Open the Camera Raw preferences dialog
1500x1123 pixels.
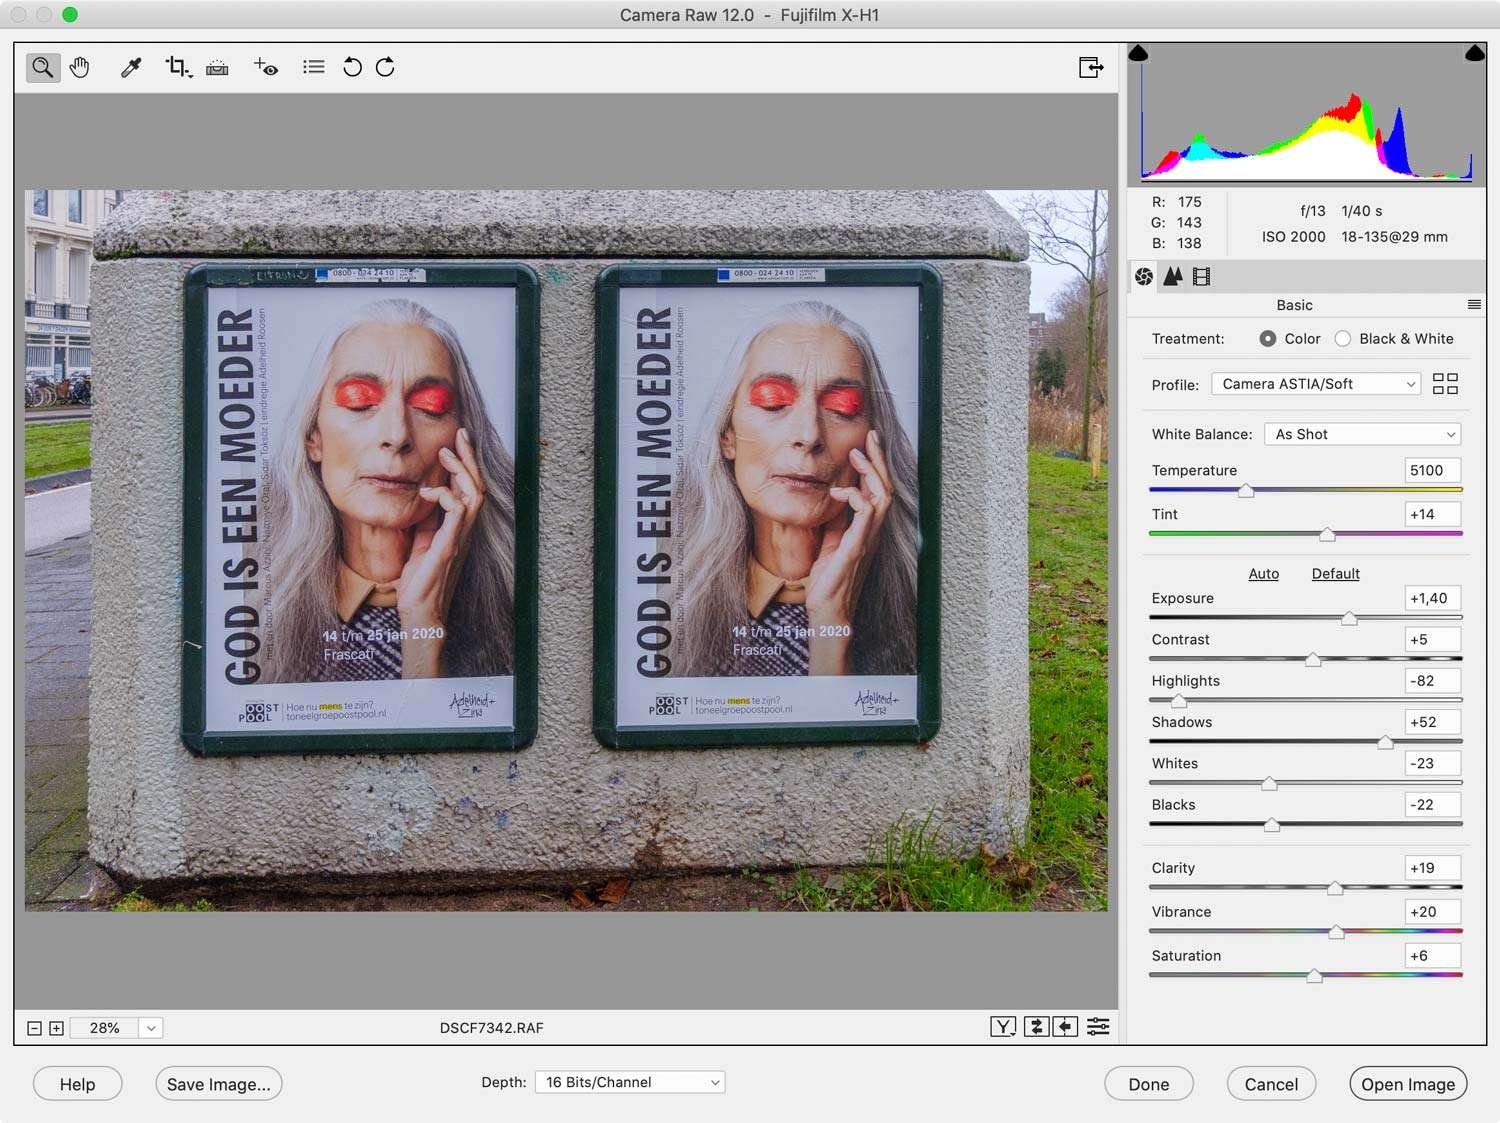pos(314,67)
